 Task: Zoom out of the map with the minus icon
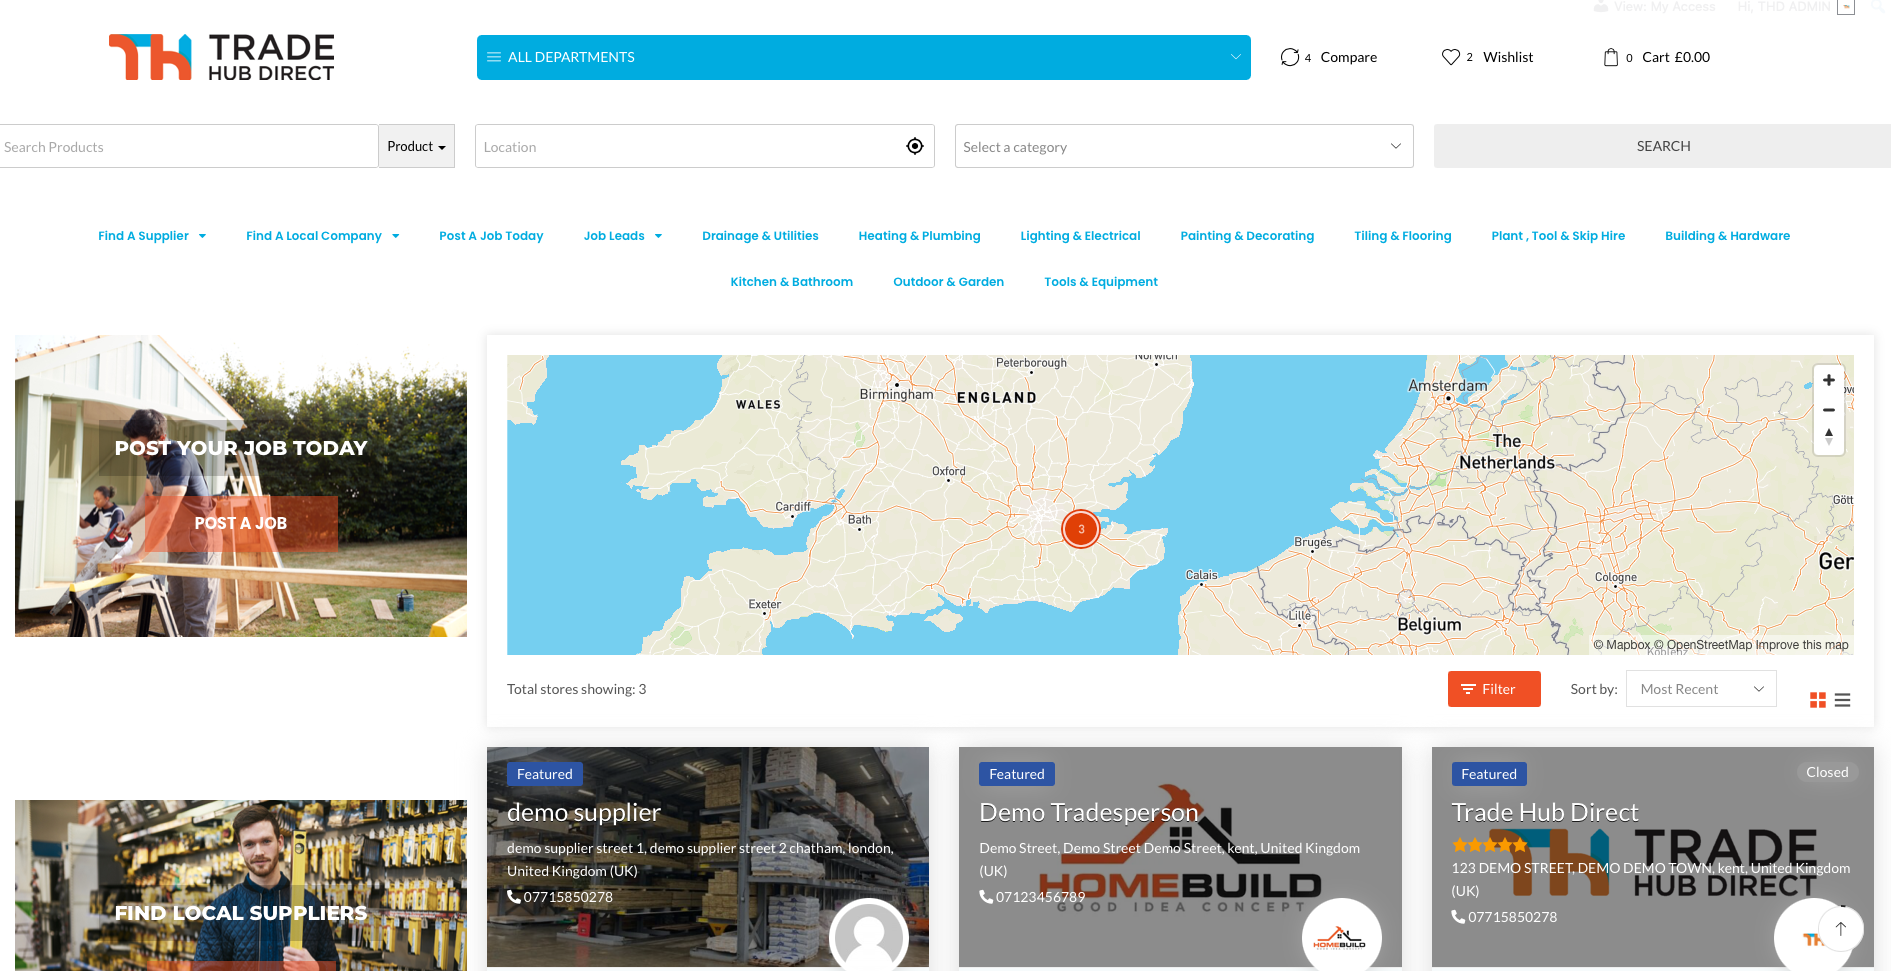(1828, 410)
